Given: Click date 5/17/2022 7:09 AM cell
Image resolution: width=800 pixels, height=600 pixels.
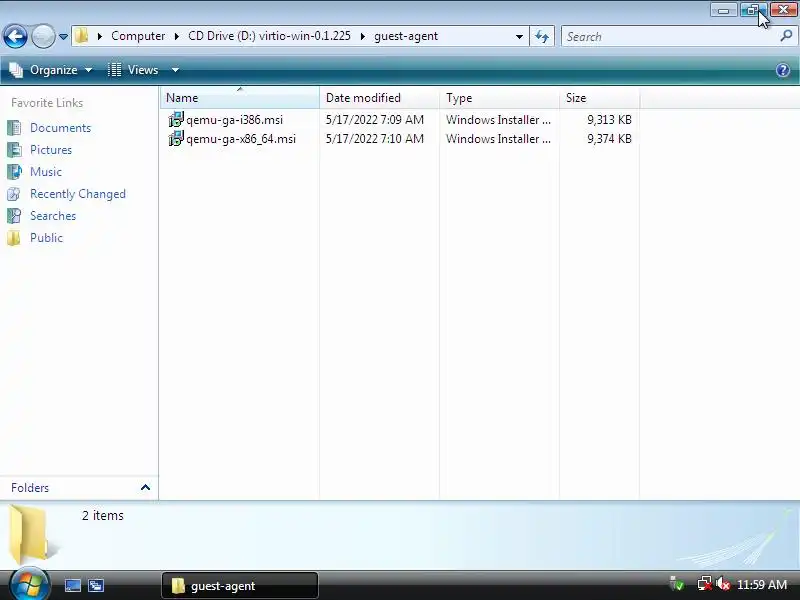Looking at the screenshot, I should click(x=374, y=120).
